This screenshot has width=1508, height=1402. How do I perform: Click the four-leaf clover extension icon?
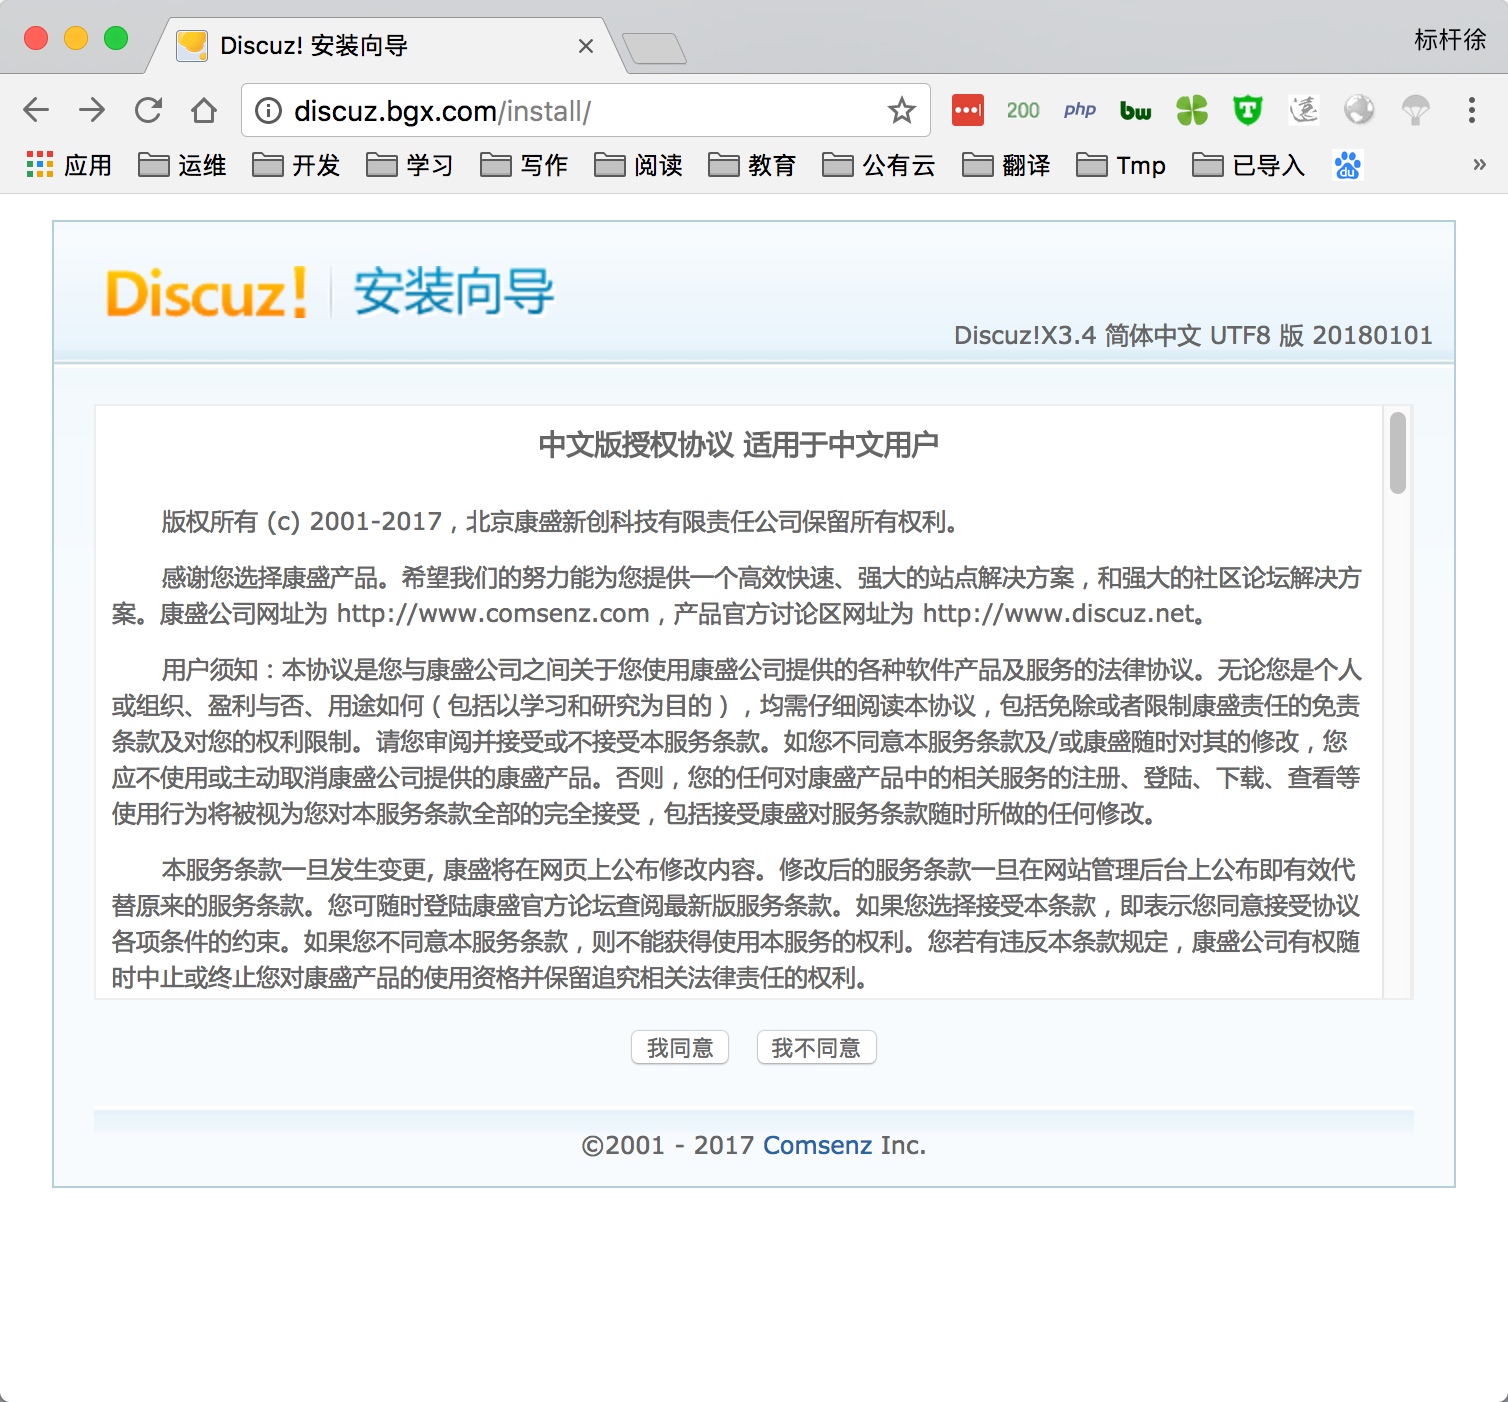(x=1192, y=110)
